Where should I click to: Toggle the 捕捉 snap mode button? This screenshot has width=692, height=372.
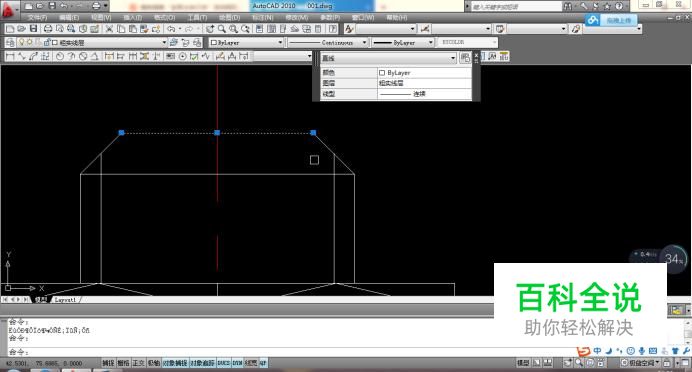click(108, 363)
